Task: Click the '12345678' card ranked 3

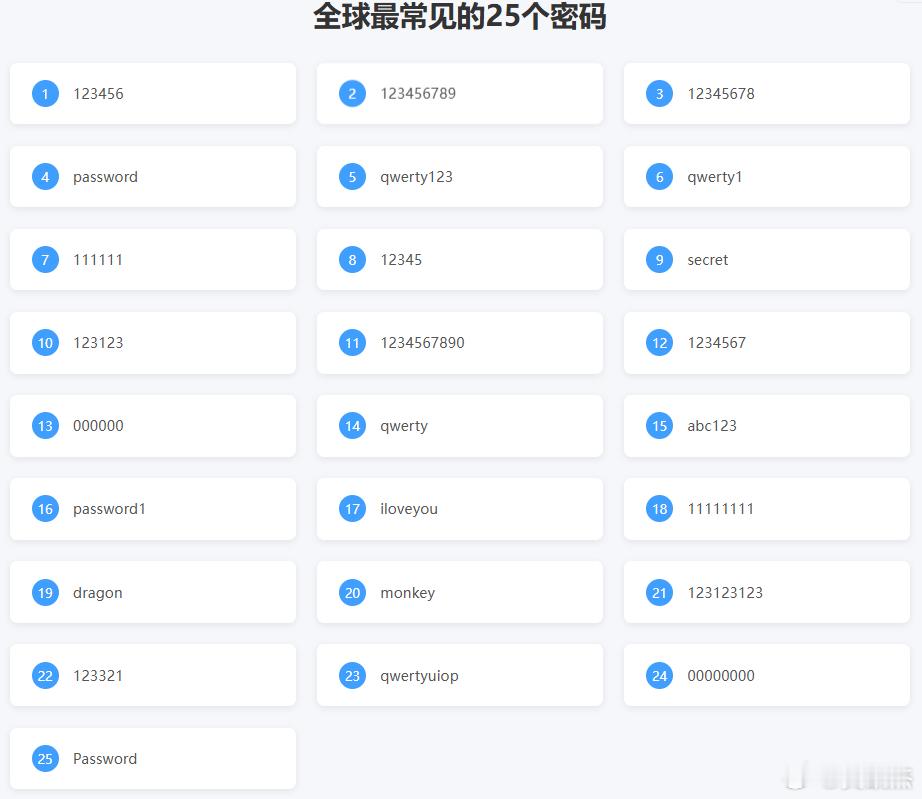Action: pos(766,93)
